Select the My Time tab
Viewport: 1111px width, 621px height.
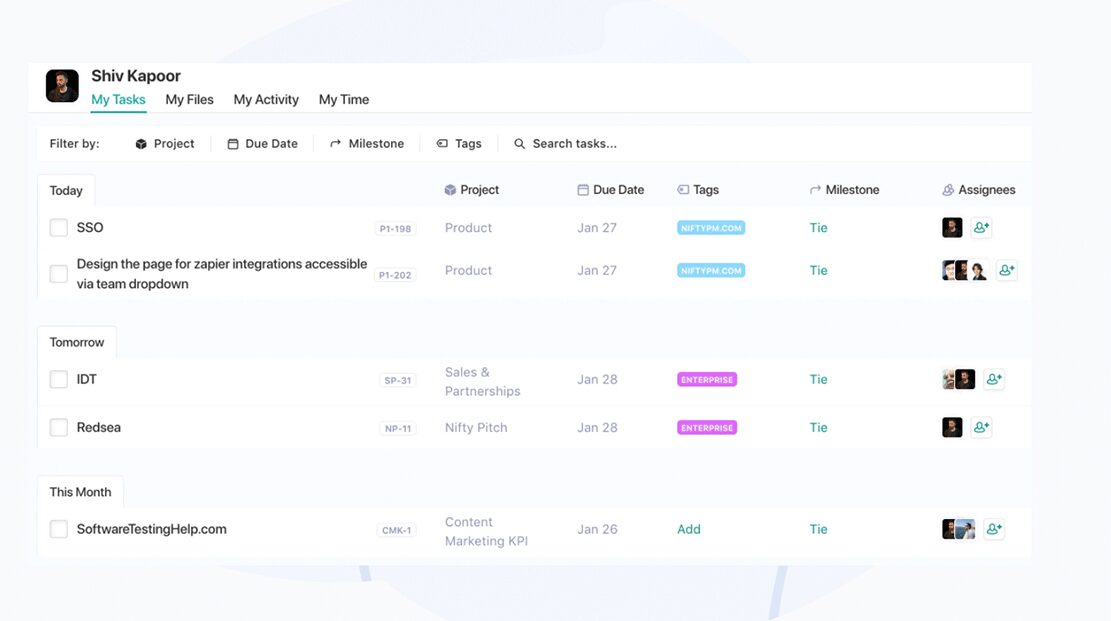click(x=344, y=100)
